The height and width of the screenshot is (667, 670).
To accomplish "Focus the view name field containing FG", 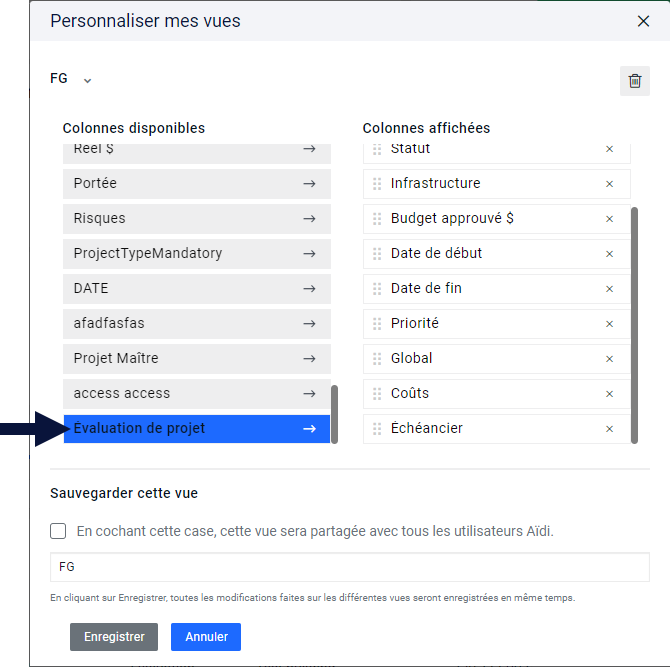I will coord(350,567).
